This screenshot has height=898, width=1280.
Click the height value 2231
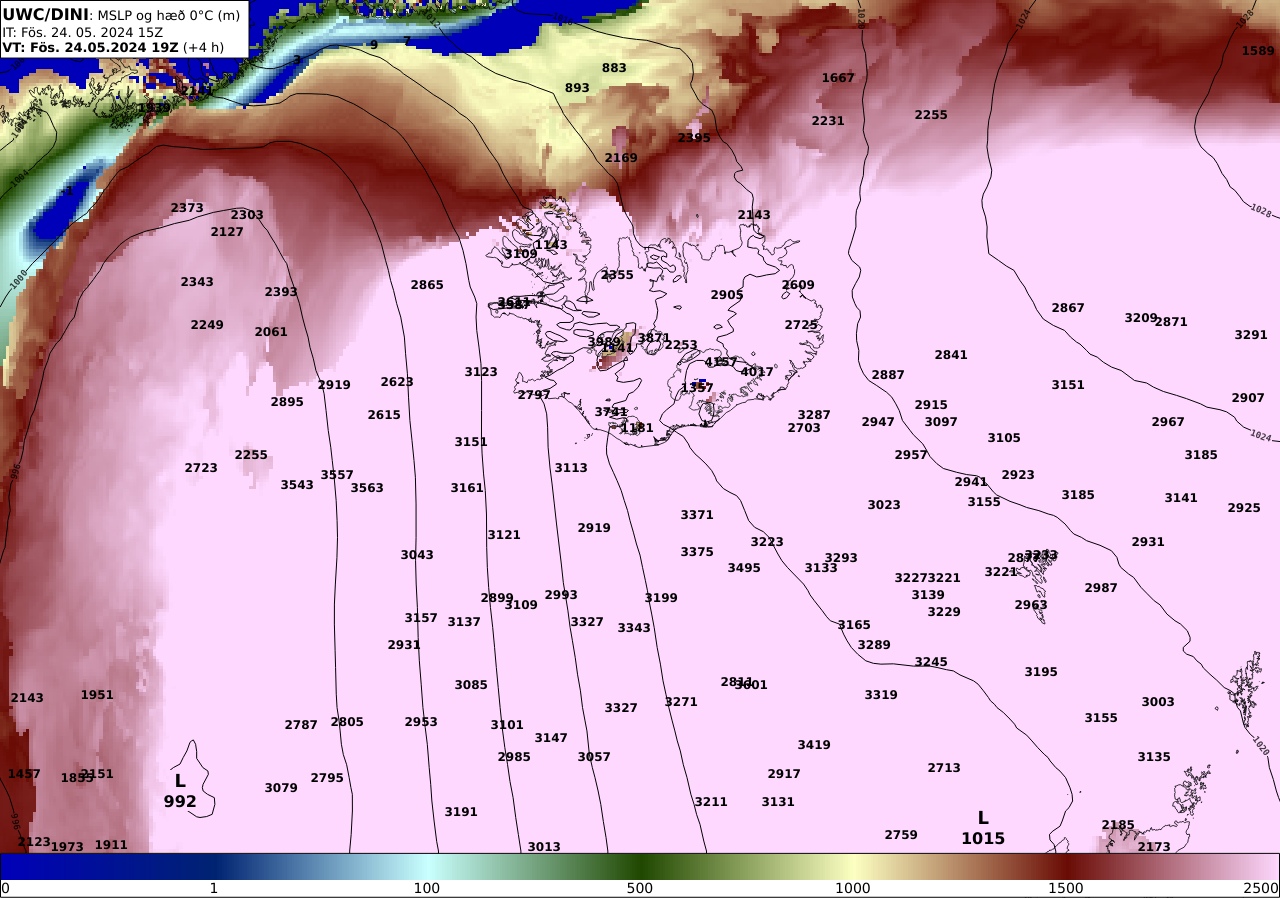tap(828, 121)
